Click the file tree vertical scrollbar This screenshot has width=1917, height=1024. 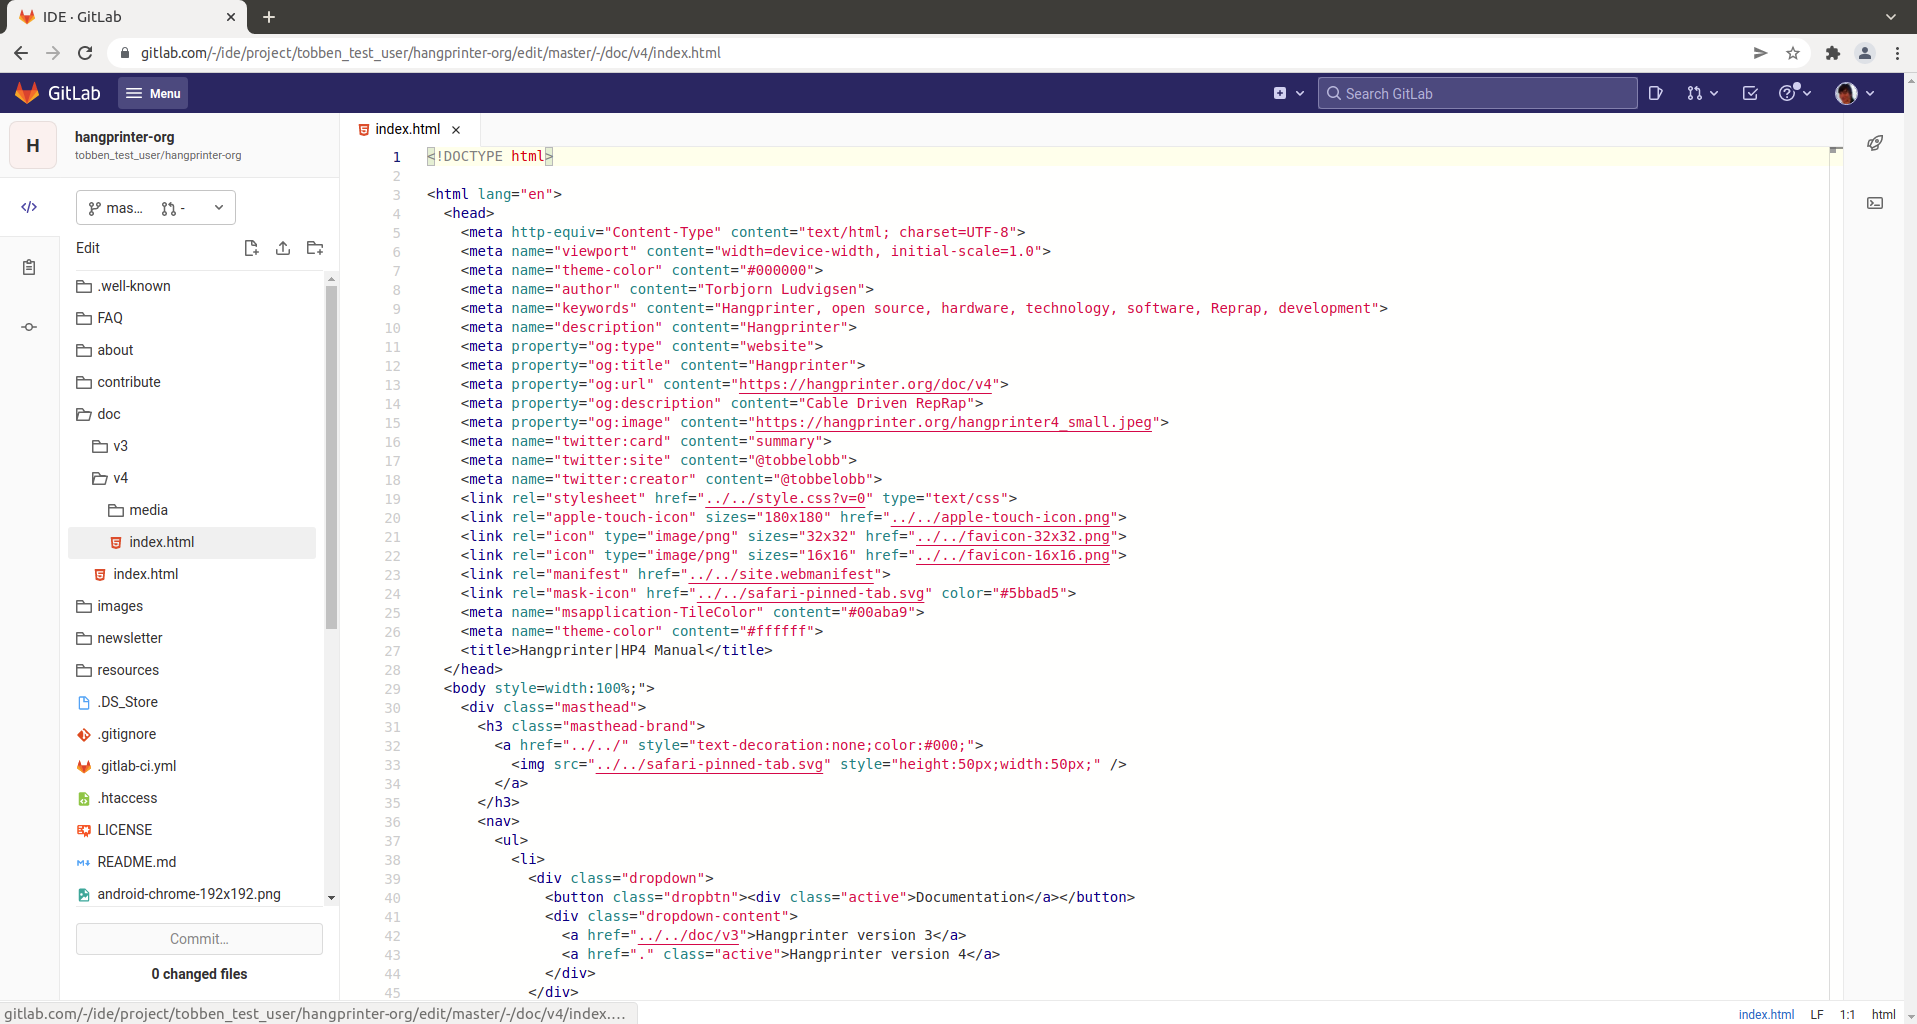tap(331, 457)
